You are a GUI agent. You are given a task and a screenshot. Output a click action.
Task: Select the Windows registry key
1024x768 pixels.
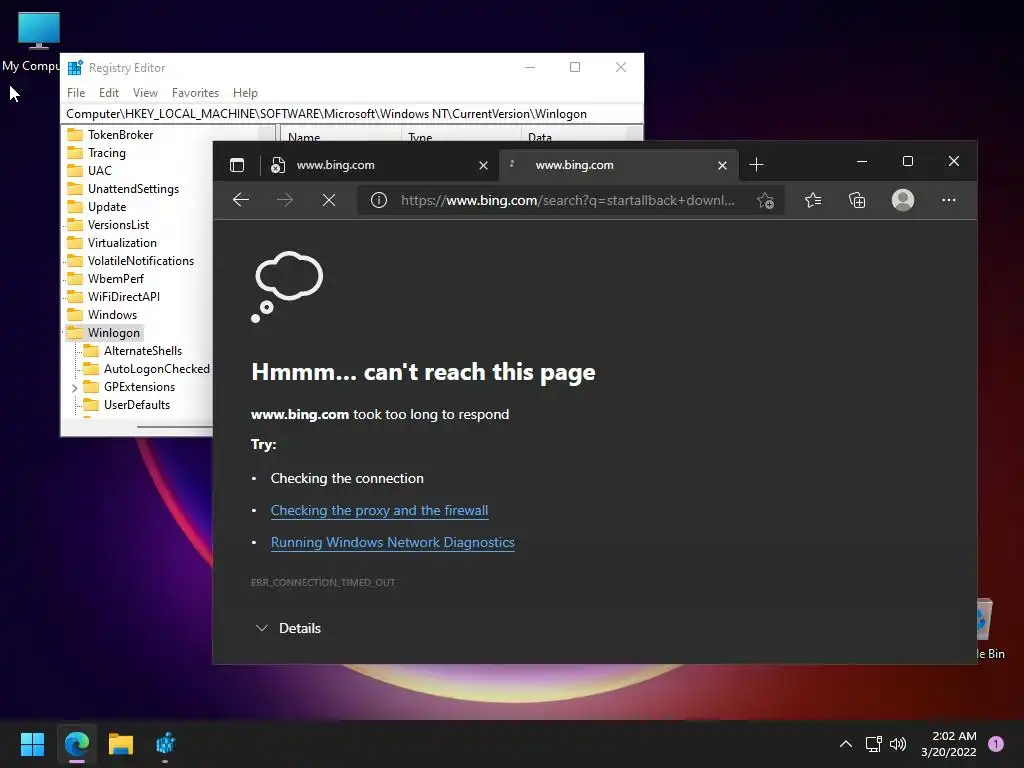pyautogui.click(x=112, y=315)
